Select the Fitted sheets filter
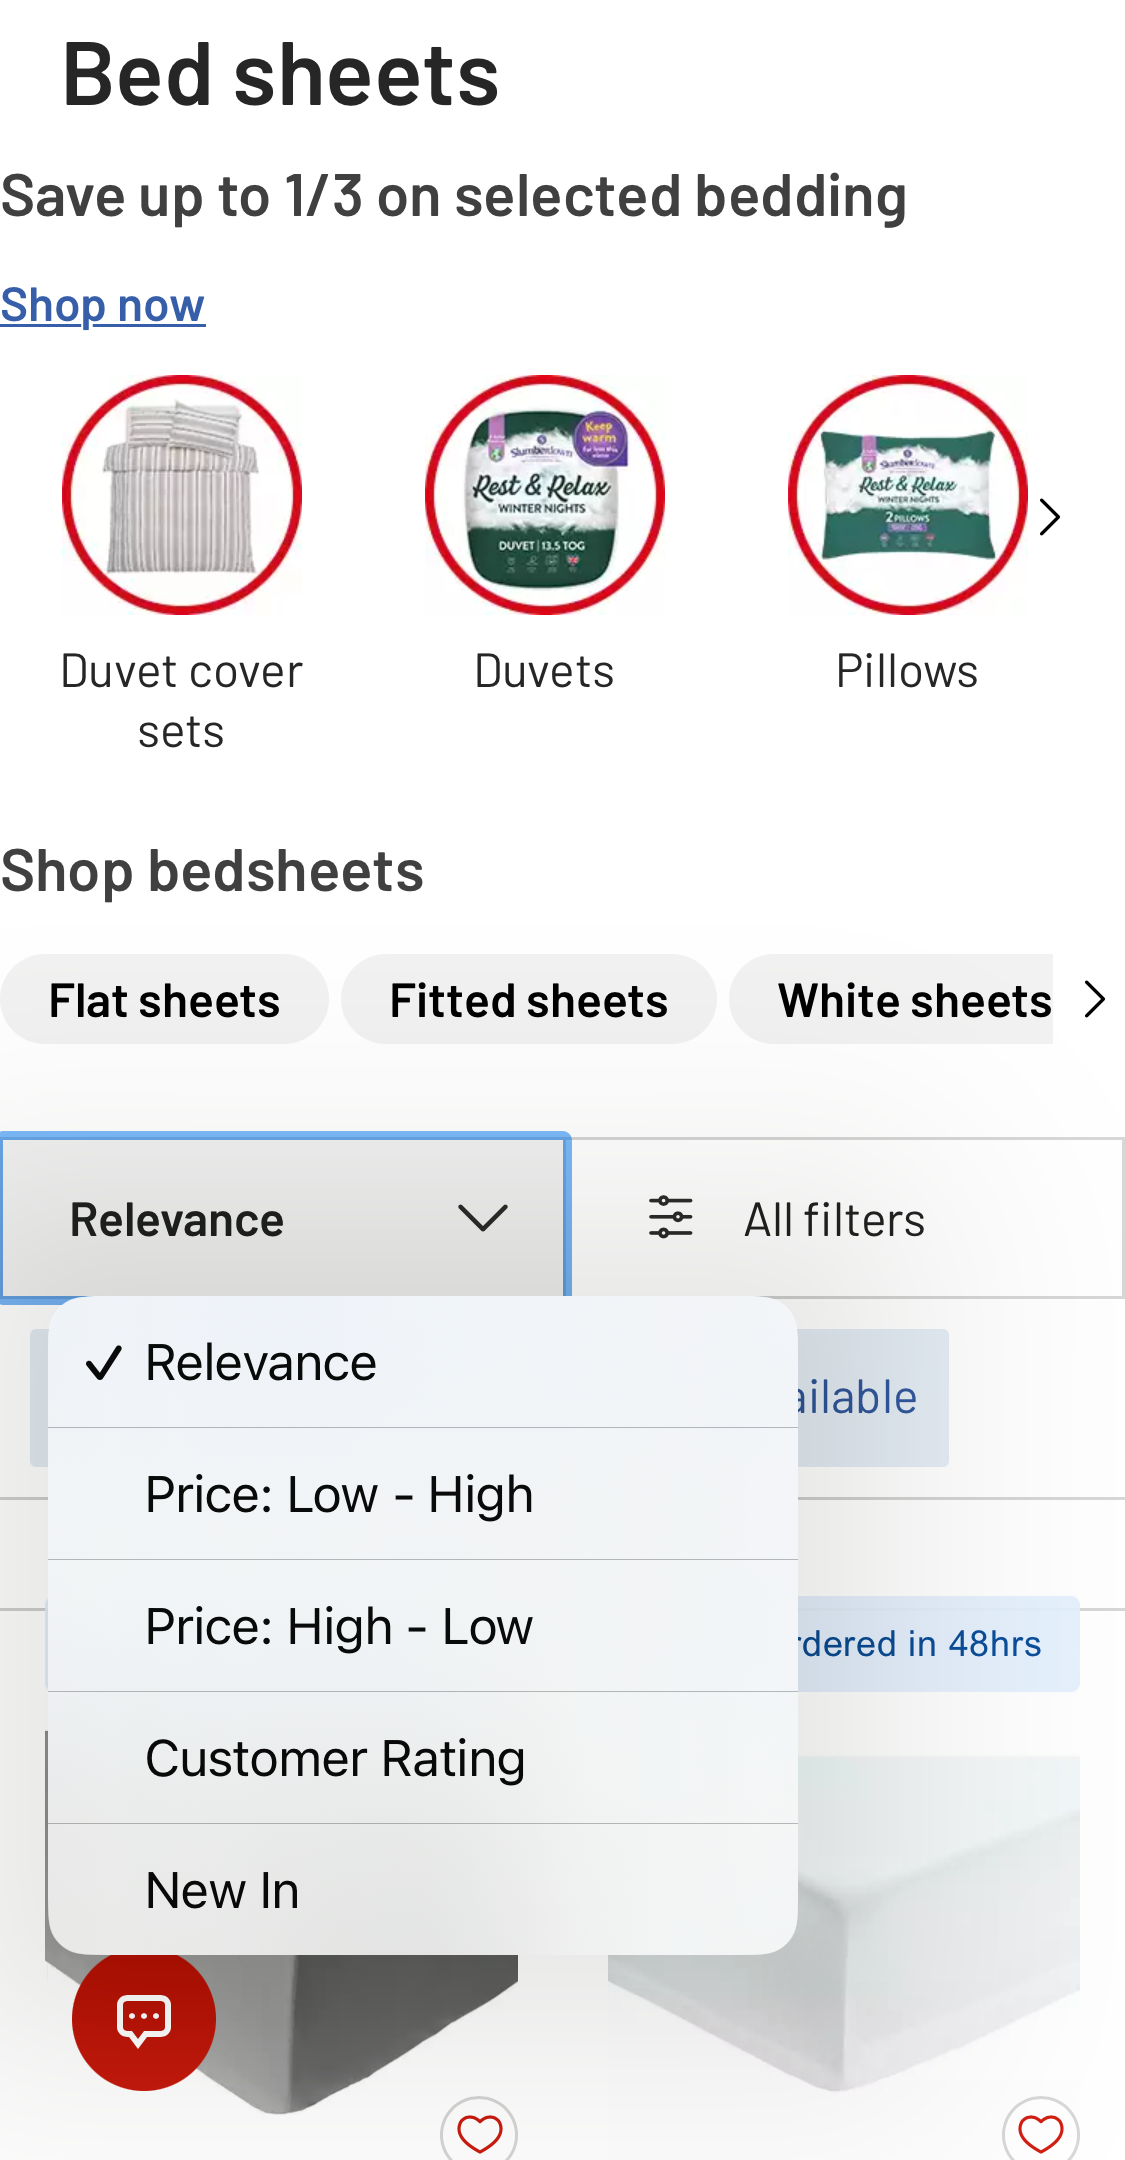This screenshot has height=2160, width=1125. click(528, 998)
